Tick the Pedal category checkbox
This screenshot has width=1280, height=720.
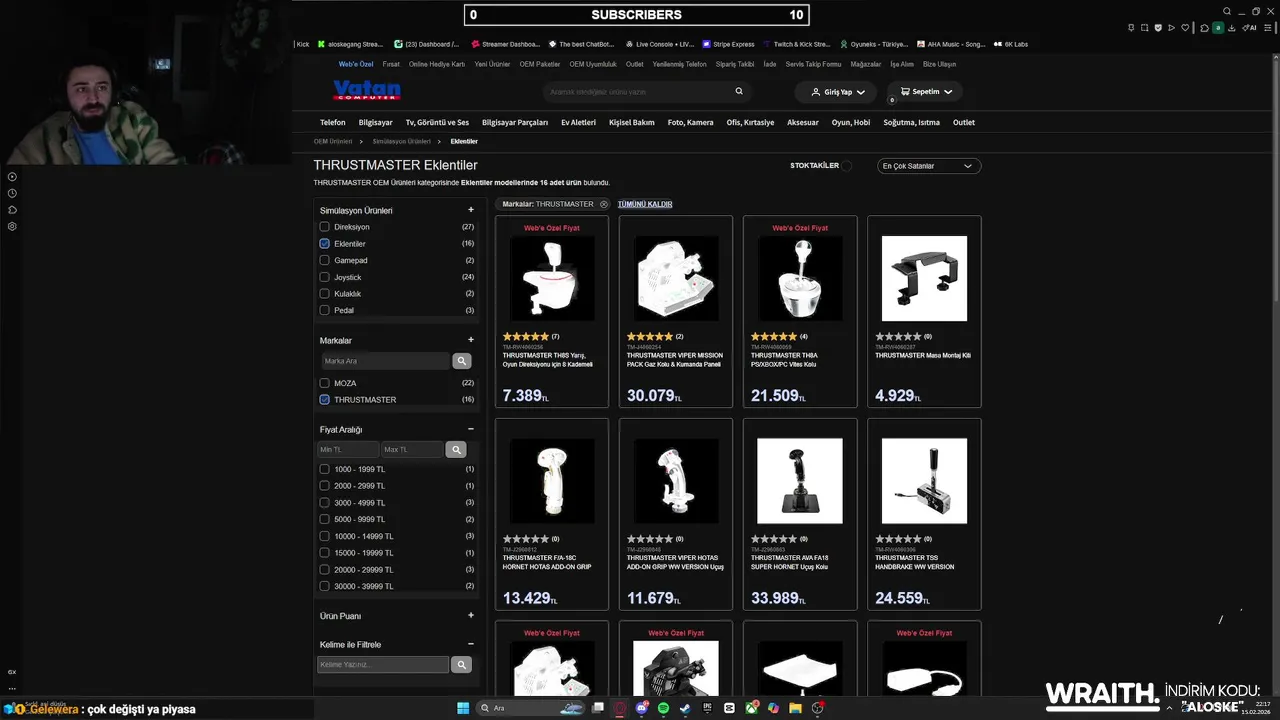tap(324, 310)
